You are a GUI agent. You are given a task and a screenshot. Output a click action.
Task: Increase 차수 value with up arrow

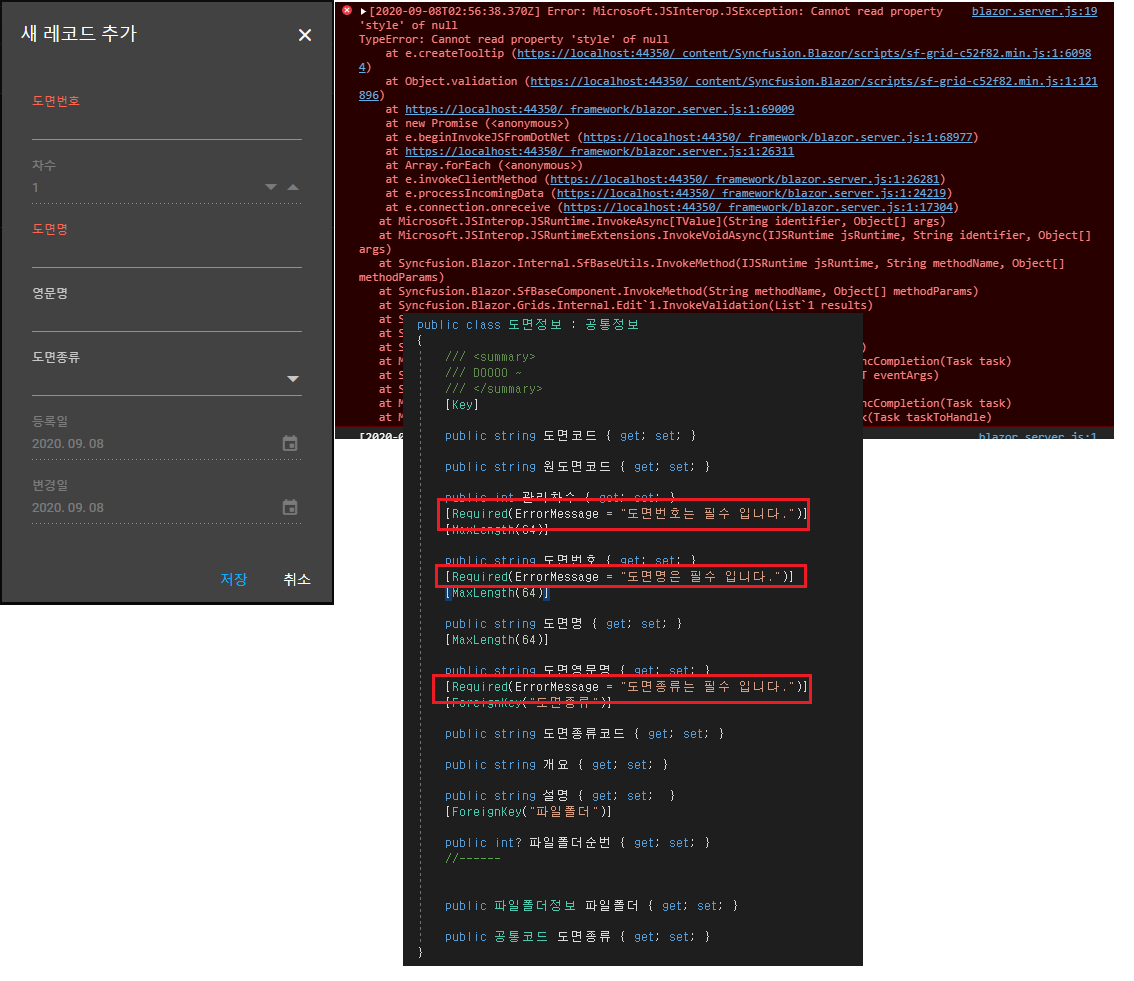pos(293,187)
